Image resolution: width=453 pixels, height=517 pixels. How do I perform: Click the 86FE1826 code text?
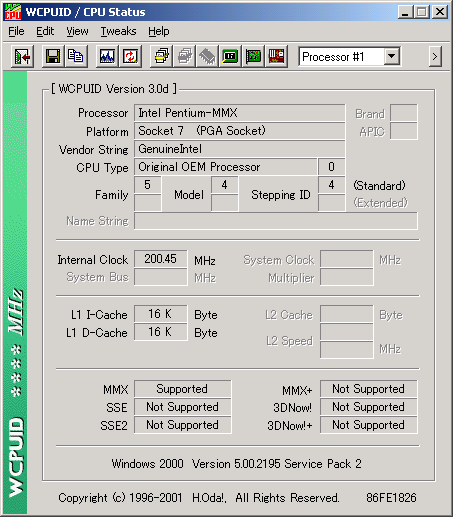tap(391, 498)
